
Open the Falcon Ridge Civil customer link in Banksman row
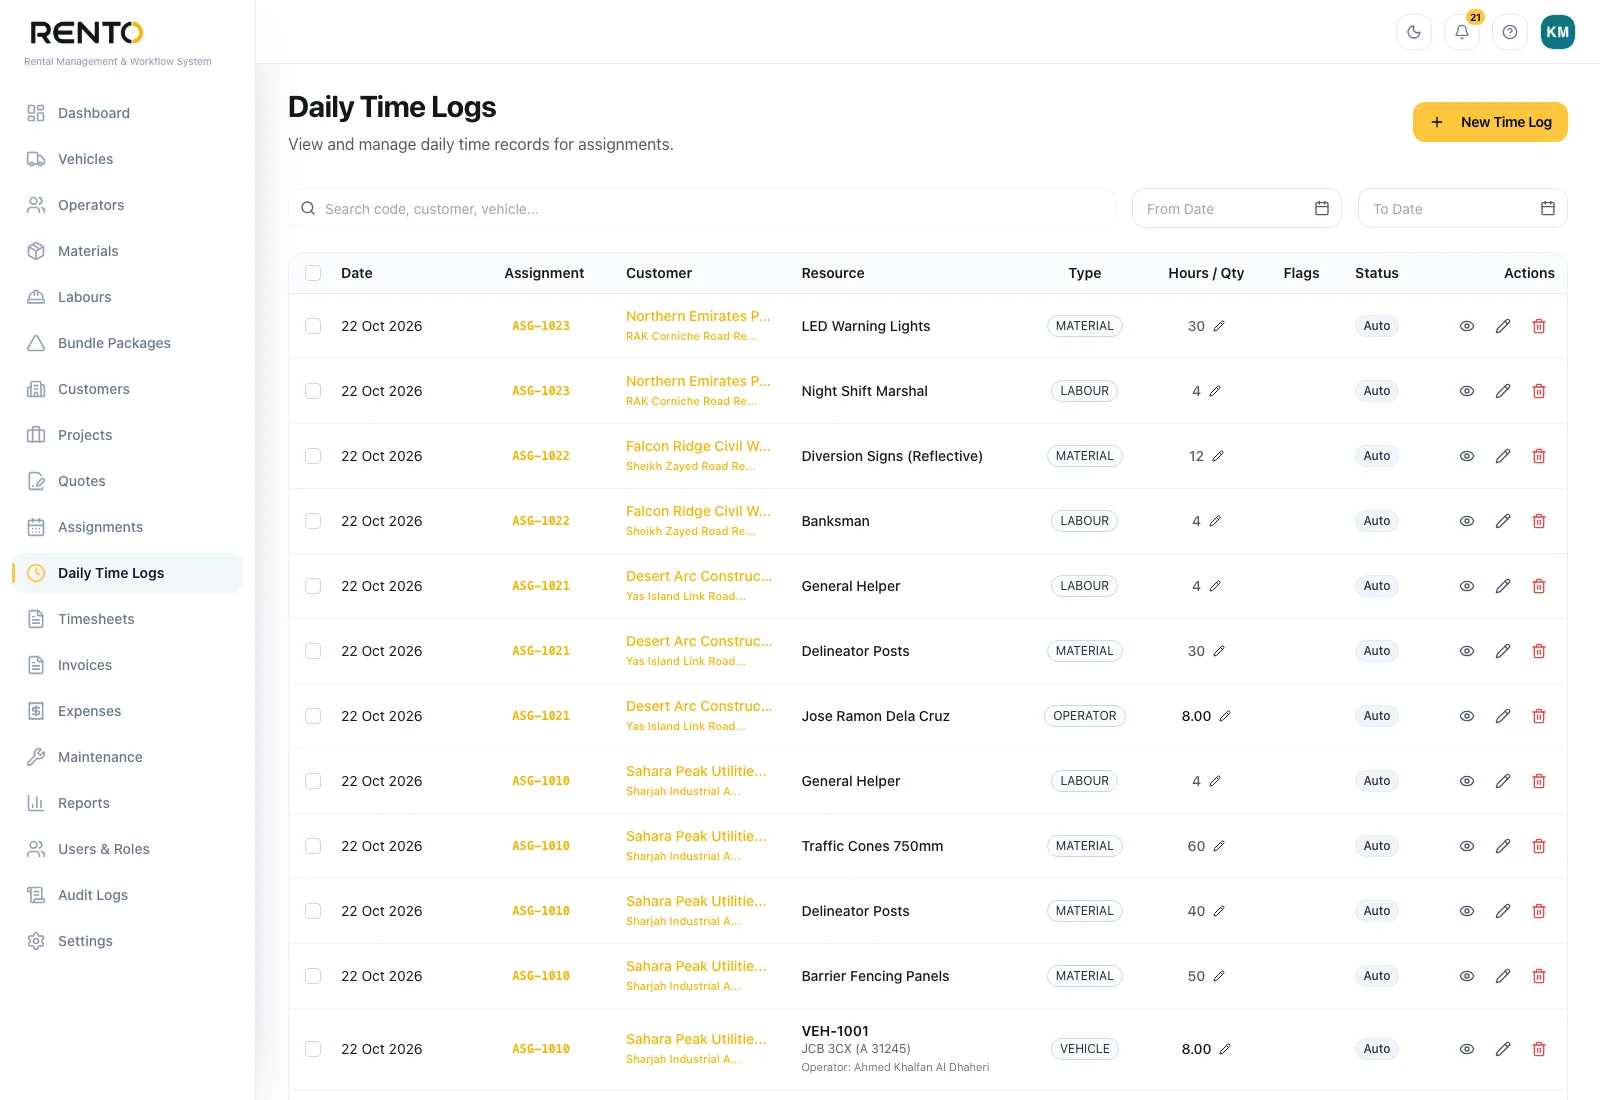point(698,511)
